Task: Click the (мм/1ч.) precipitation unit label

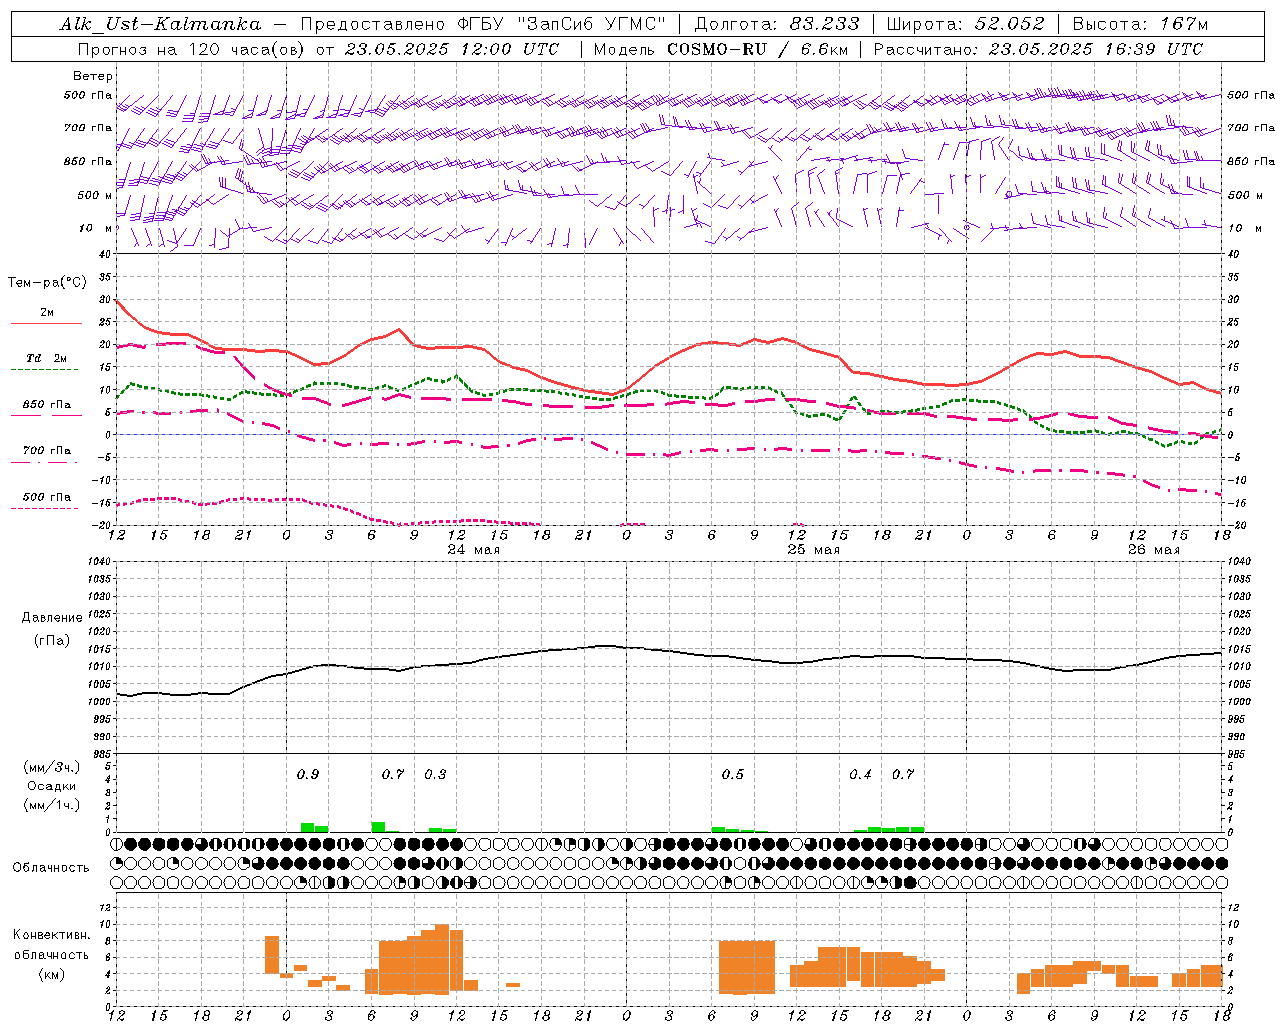Action: point(51,805)
